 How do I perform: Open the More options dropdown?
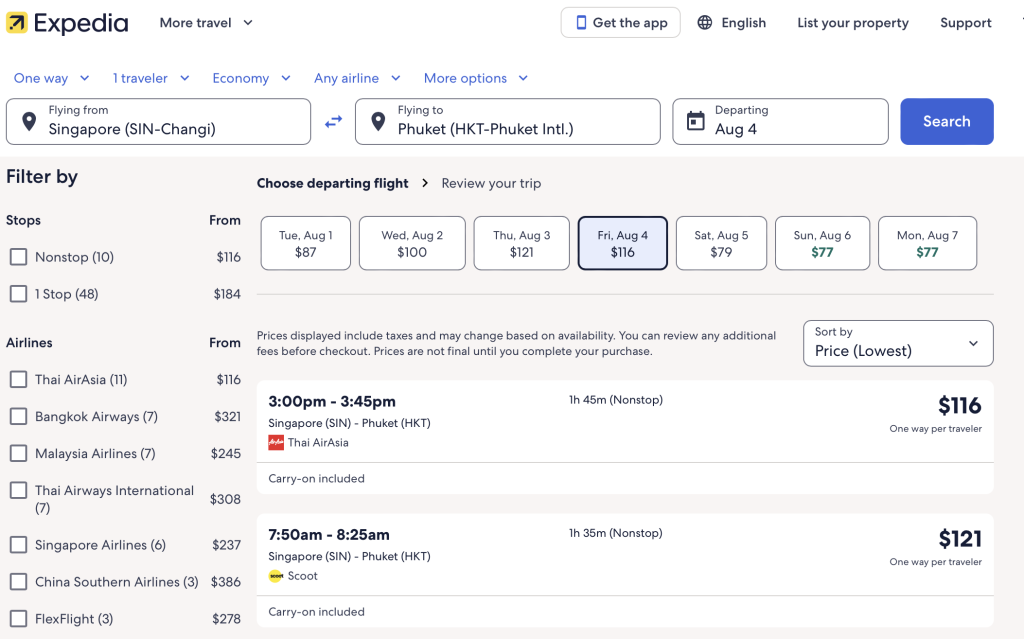coord(475,78)
